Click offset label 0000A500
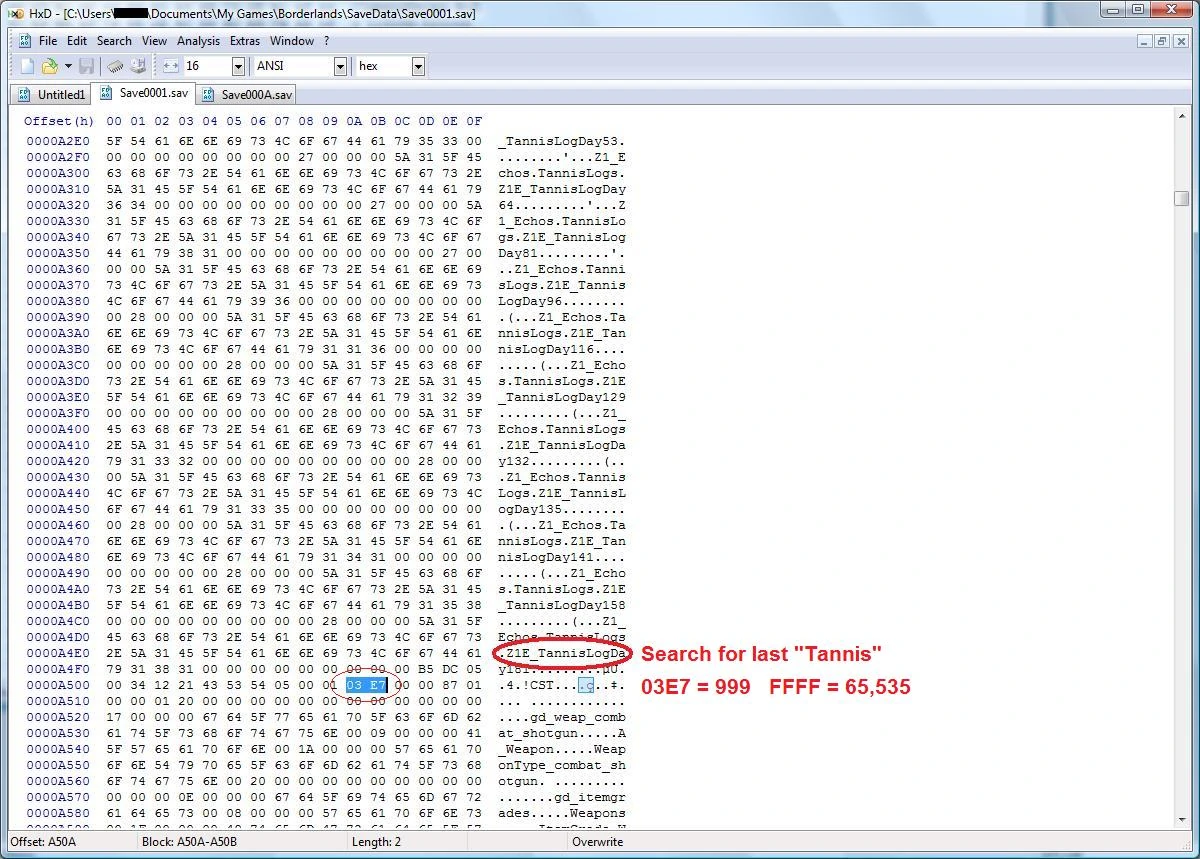The width and height of the screenshot is (1200, 859). point(58,685)
